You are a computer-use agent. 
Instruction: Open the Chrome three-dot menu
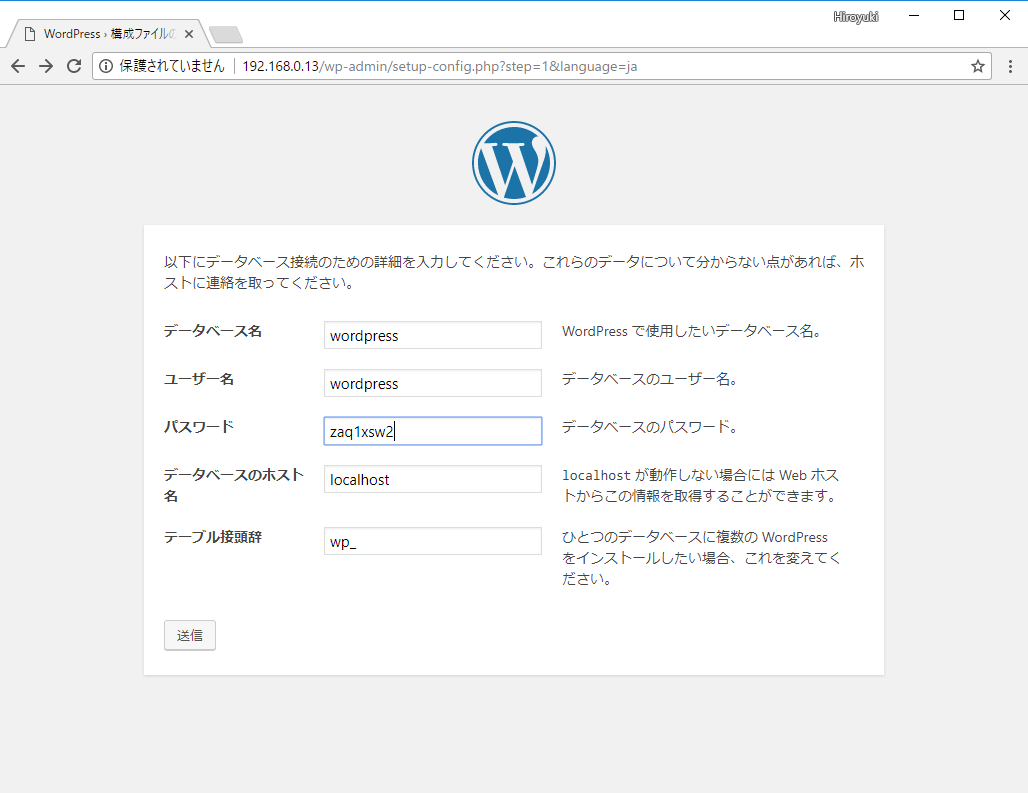coord(1010,66)
